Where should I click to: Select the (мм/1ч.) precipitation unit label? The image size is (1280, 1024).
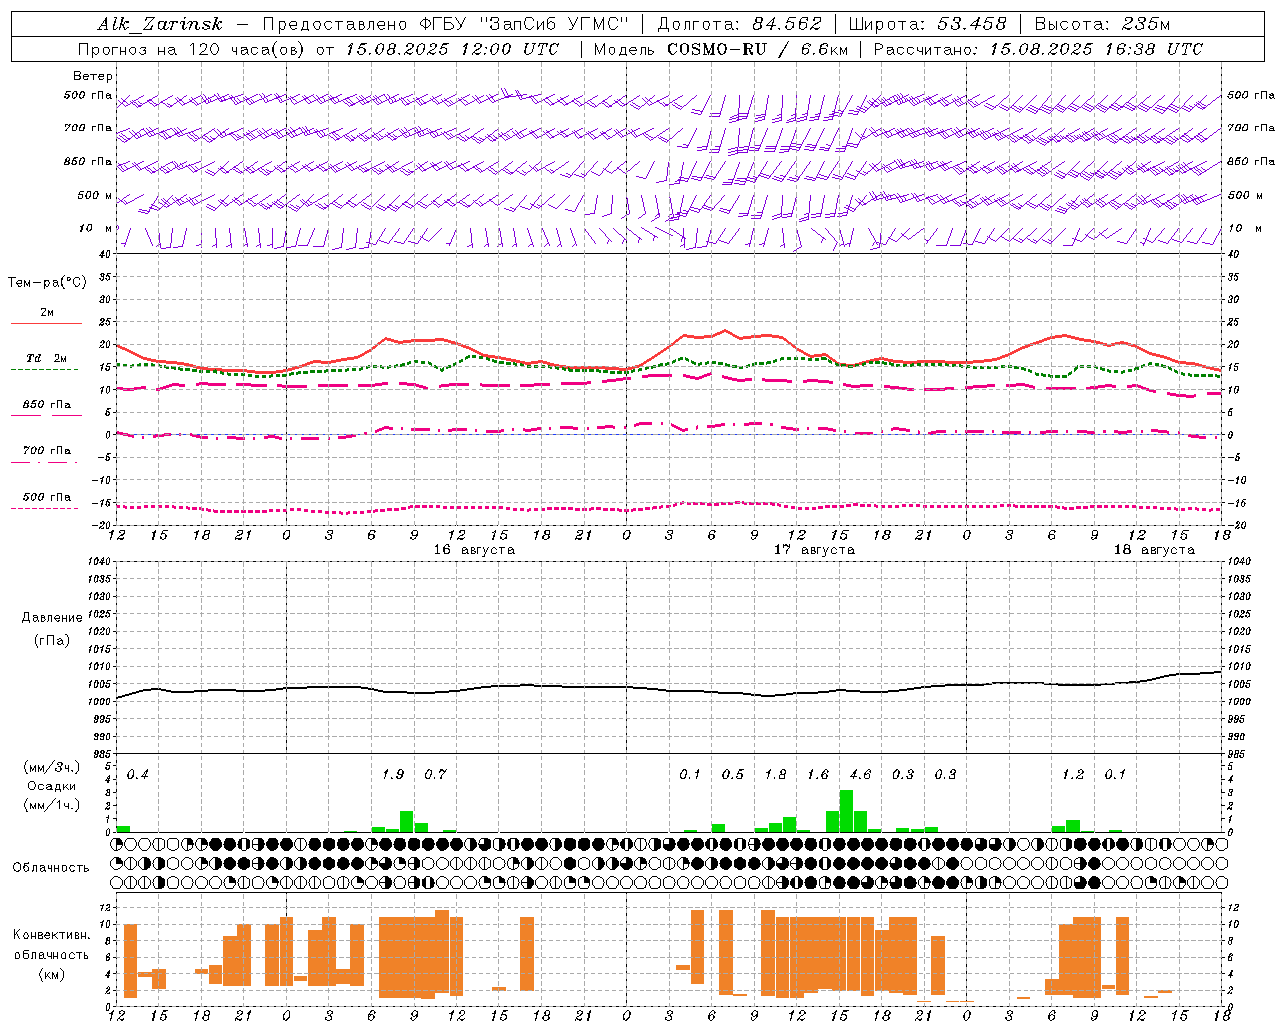52,805
